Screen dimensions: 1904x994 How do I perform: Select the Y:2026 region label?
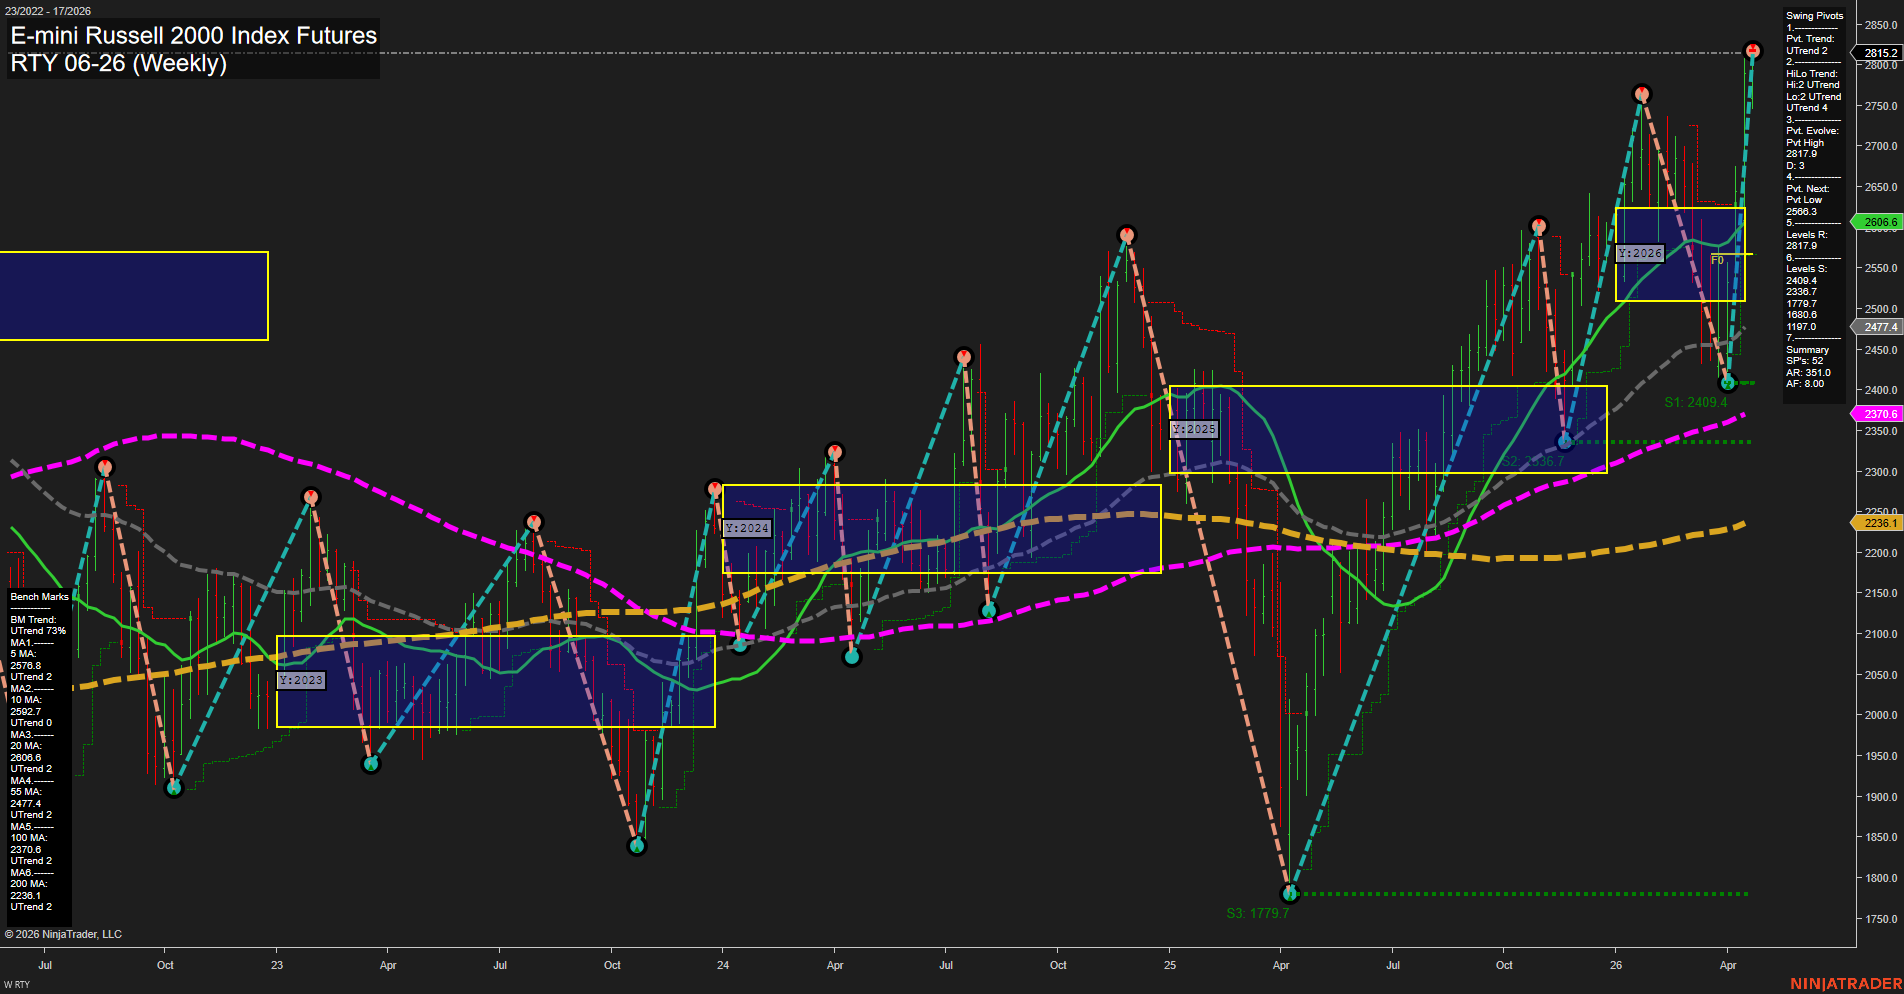tap(1638, 254)
